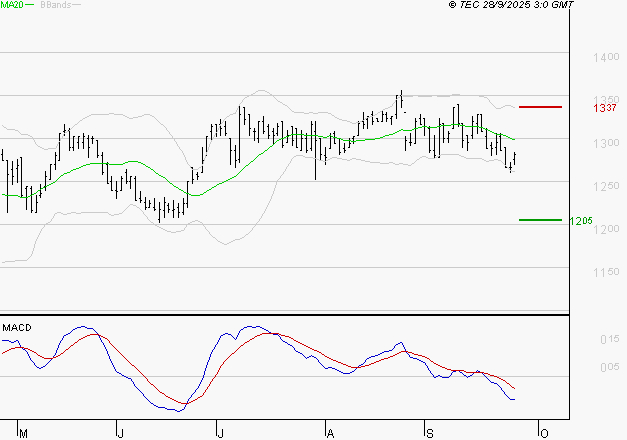
Task: Click the 1150 price axis label
Action: [606, 272]
